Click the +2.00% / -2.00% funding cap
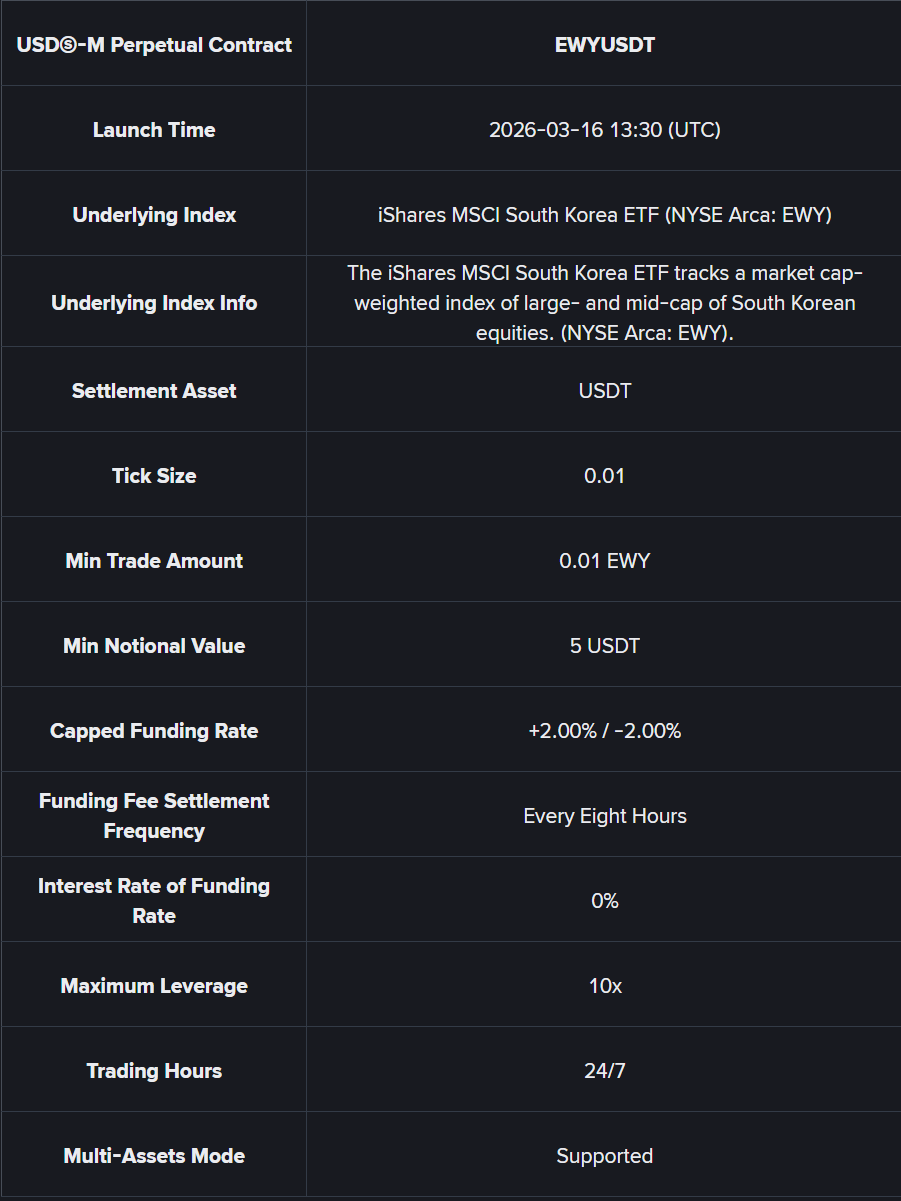The height and width of the screenshot is (1201, 901). [x=604, y=730]
